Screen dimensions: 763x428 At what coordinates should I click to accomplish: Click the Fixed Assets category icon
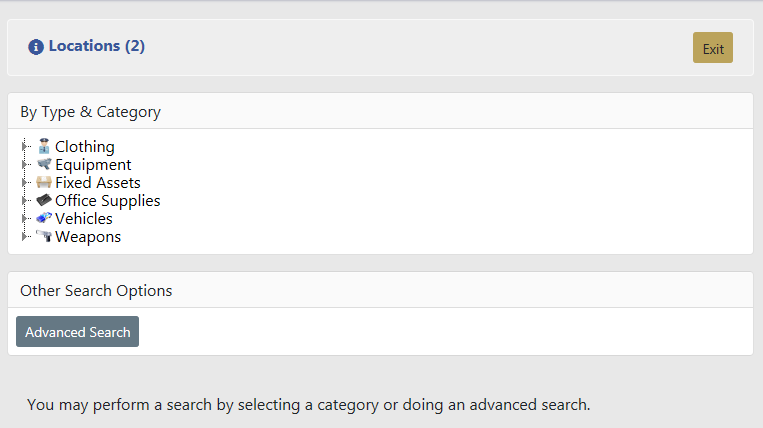(44, 183)
